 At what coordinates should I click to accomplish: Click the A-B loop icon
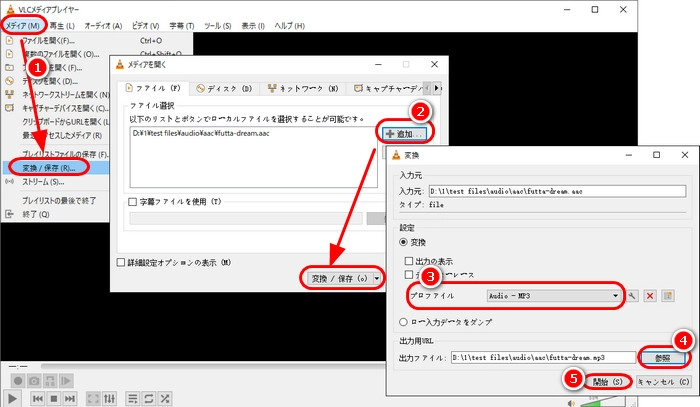coord(50,381)
